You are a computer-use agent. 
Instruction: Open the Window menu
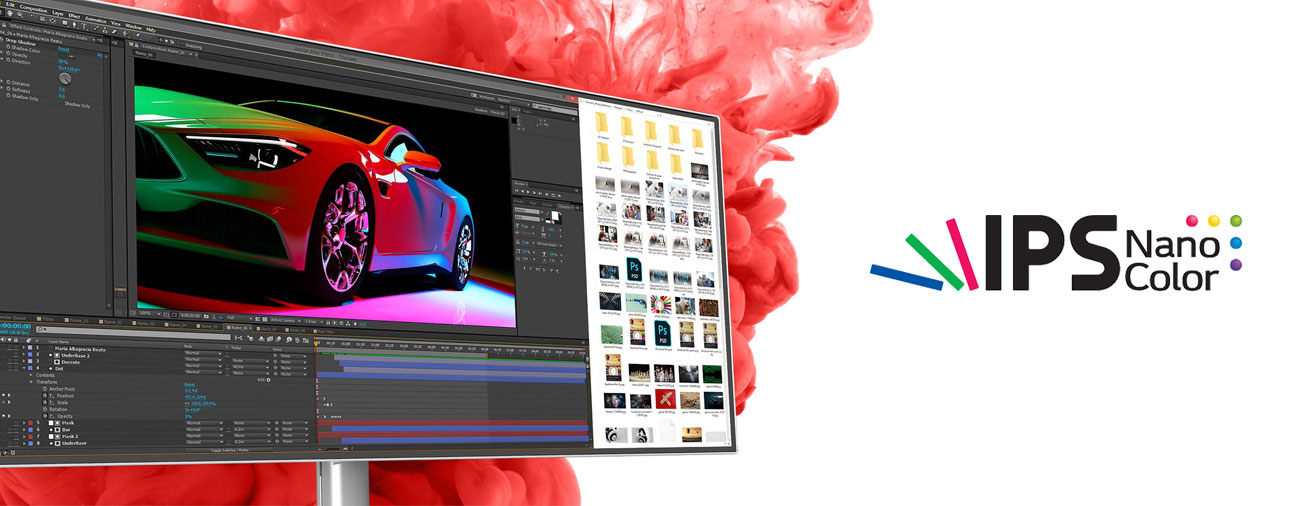coord(133,26)
